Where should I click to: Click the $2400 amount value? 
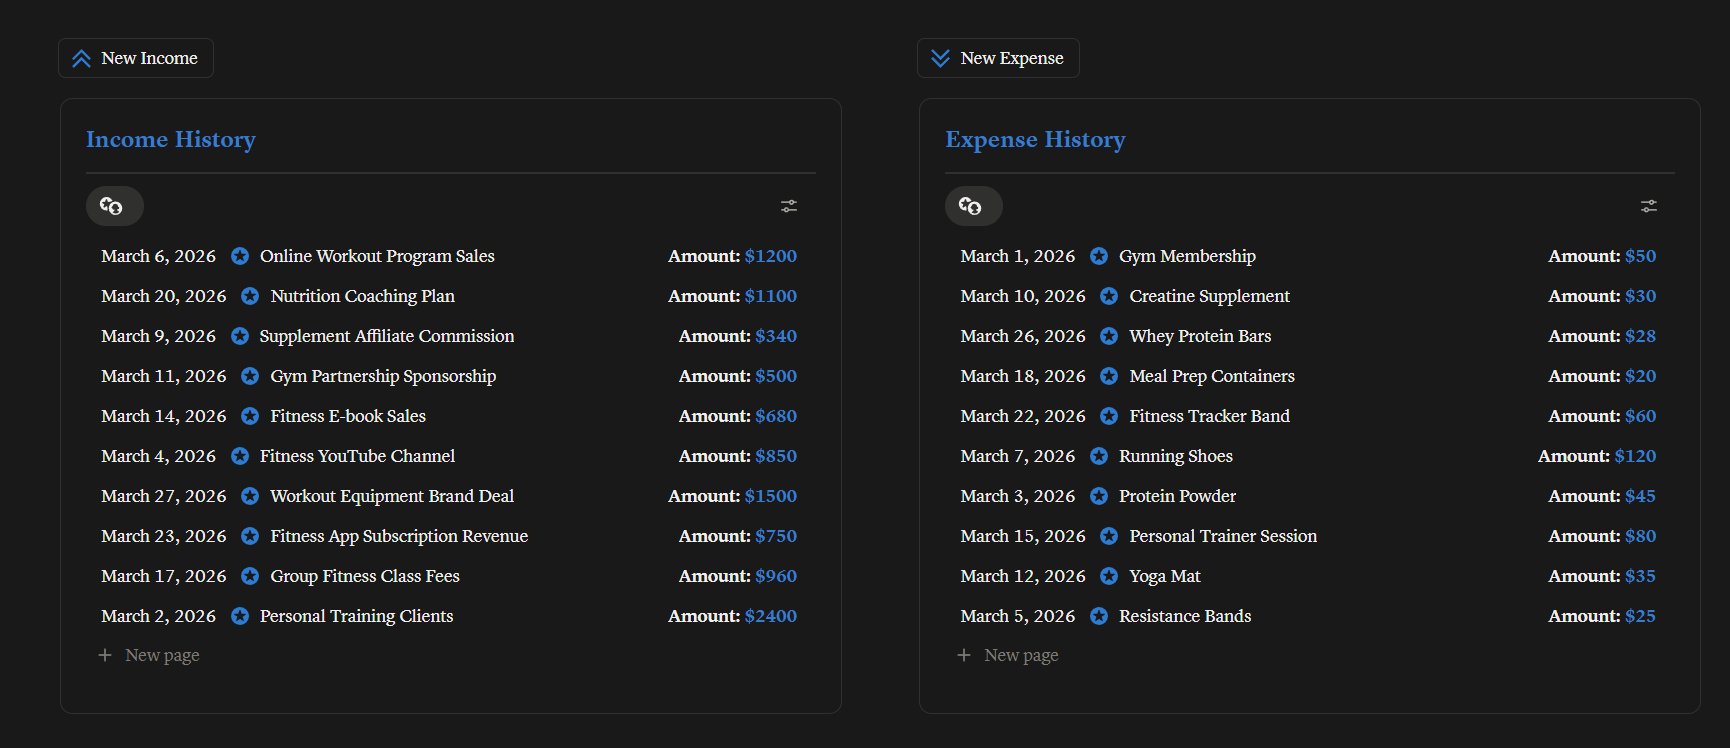[771, 616]
